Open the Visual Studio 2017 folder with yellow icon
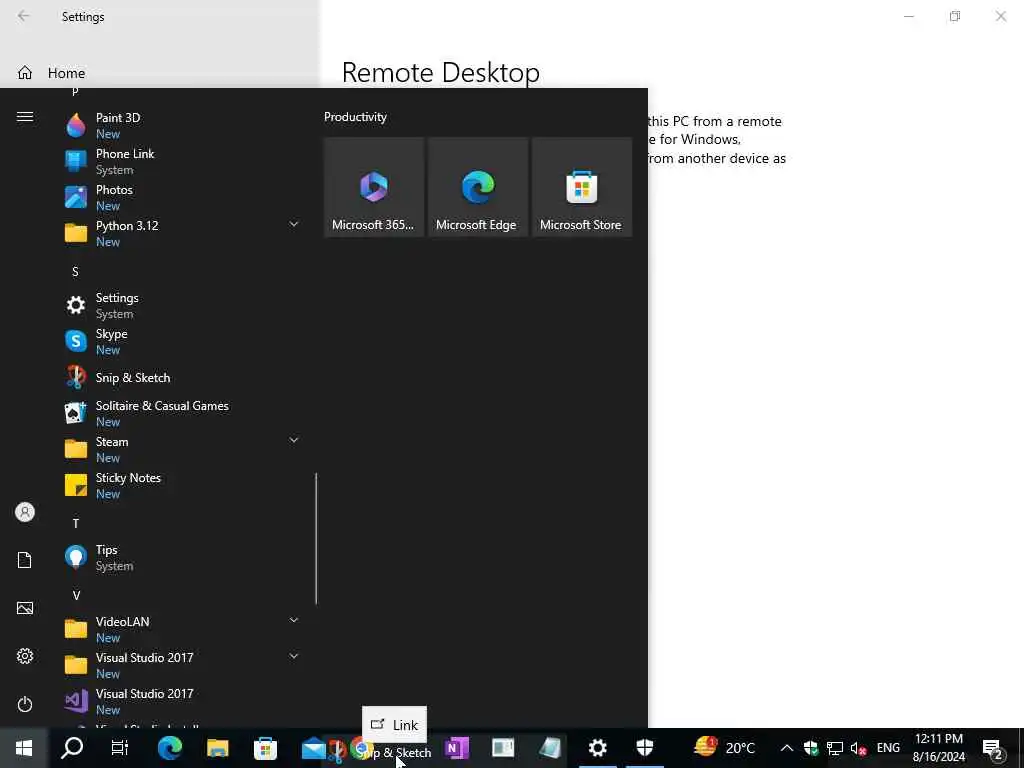Screen dimensions: 1024x768 tap(181, 665)
